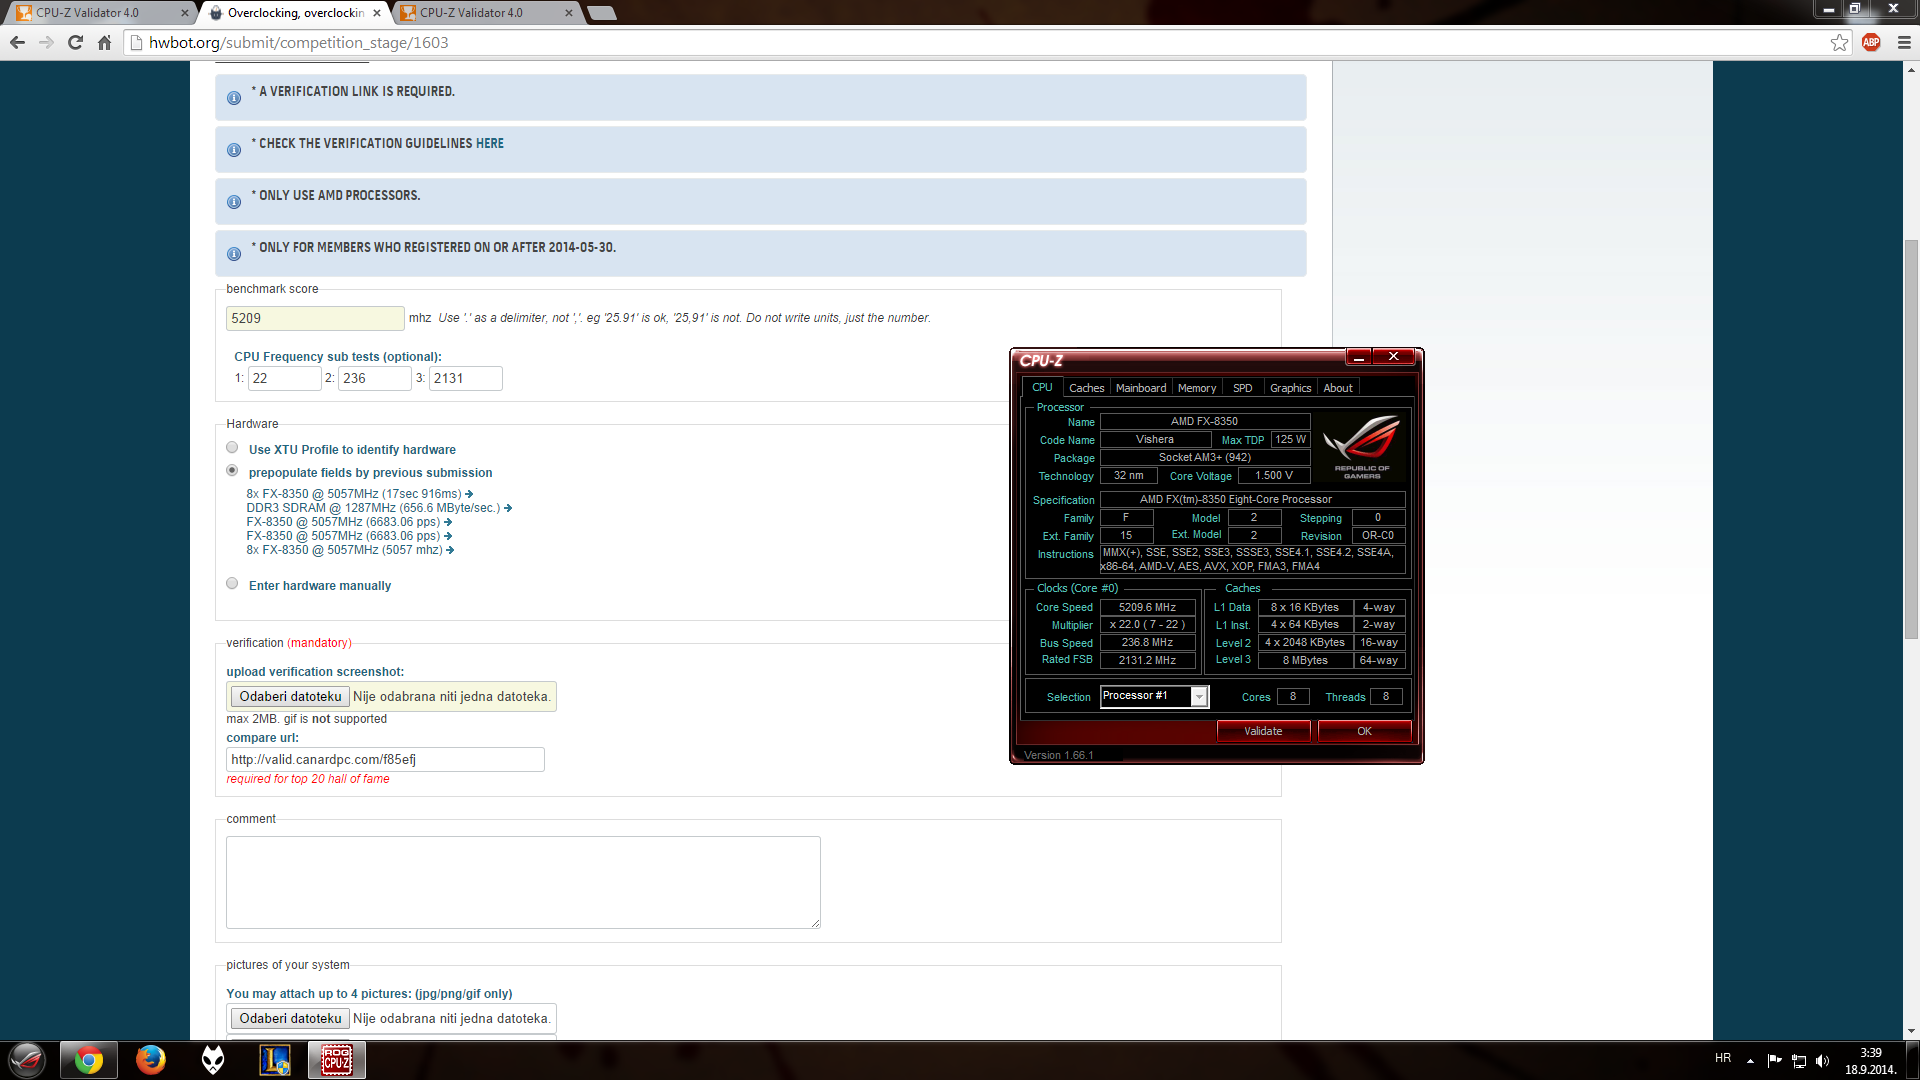Screen dimensions: 1920x1080
Task: Open ROG CPU-Z taskbar icon
Action: [337, 1060]
